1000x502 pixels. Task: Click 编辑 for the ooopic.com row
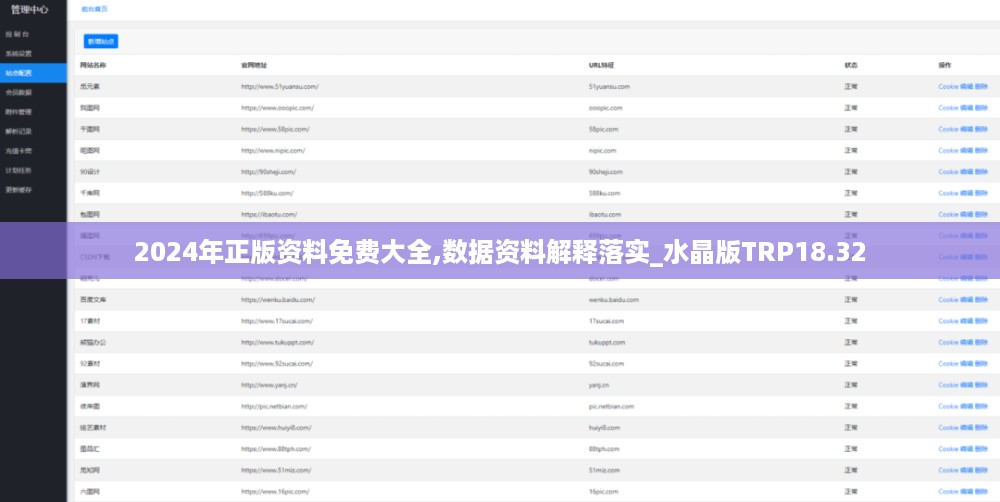click(966, 108)
